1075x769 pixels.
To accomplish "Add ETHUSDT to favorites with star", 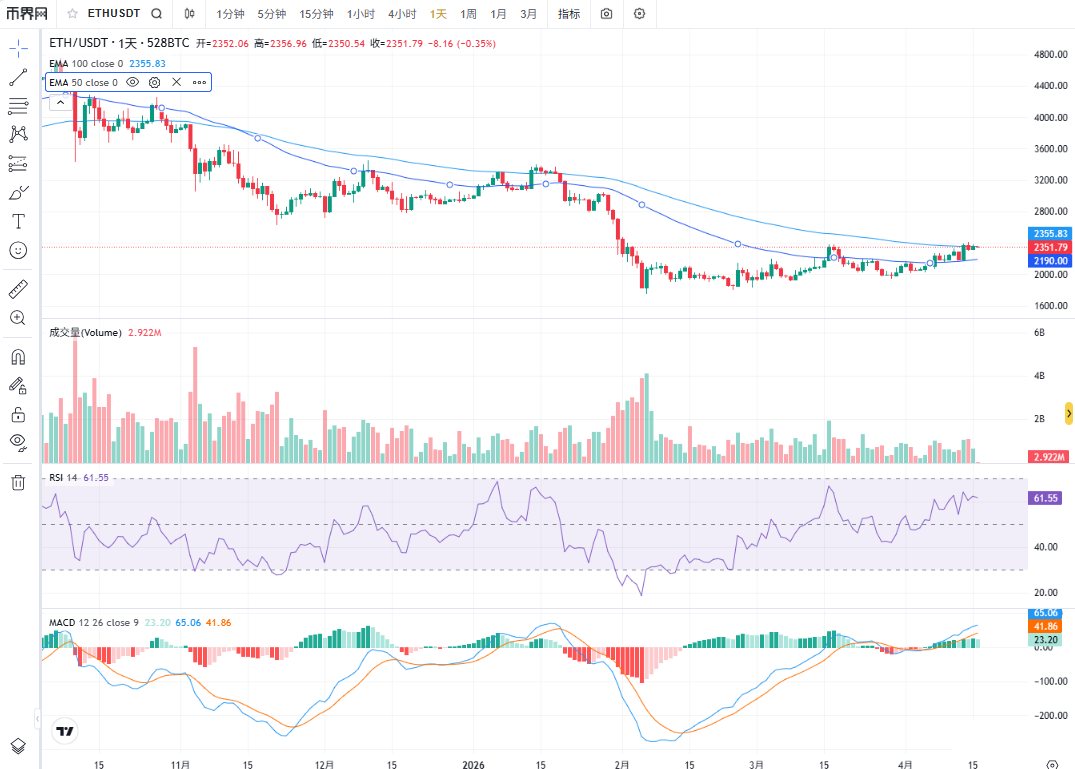I will point(72,14).
